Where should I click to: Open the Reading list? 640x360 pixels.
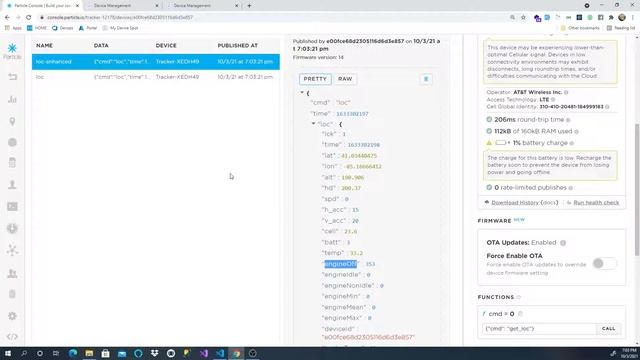(x=621, y=28)
